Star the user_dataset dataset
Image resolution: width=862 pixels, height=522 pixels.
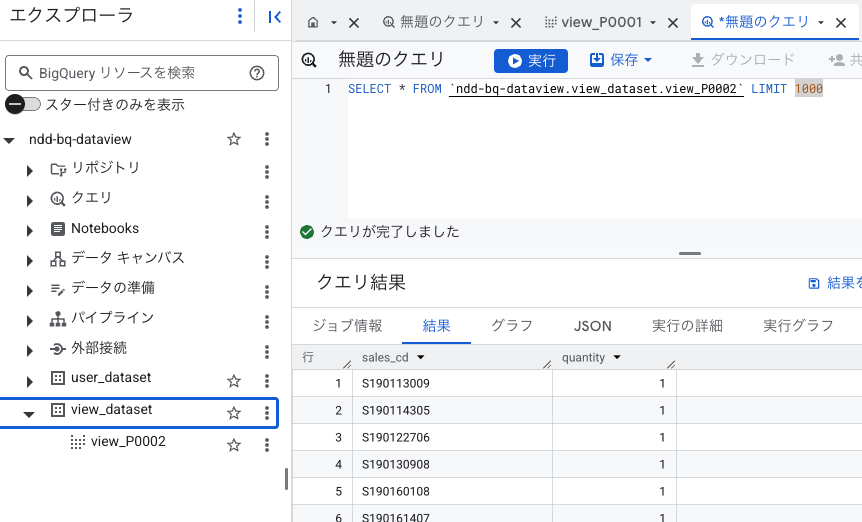point(234,381)
